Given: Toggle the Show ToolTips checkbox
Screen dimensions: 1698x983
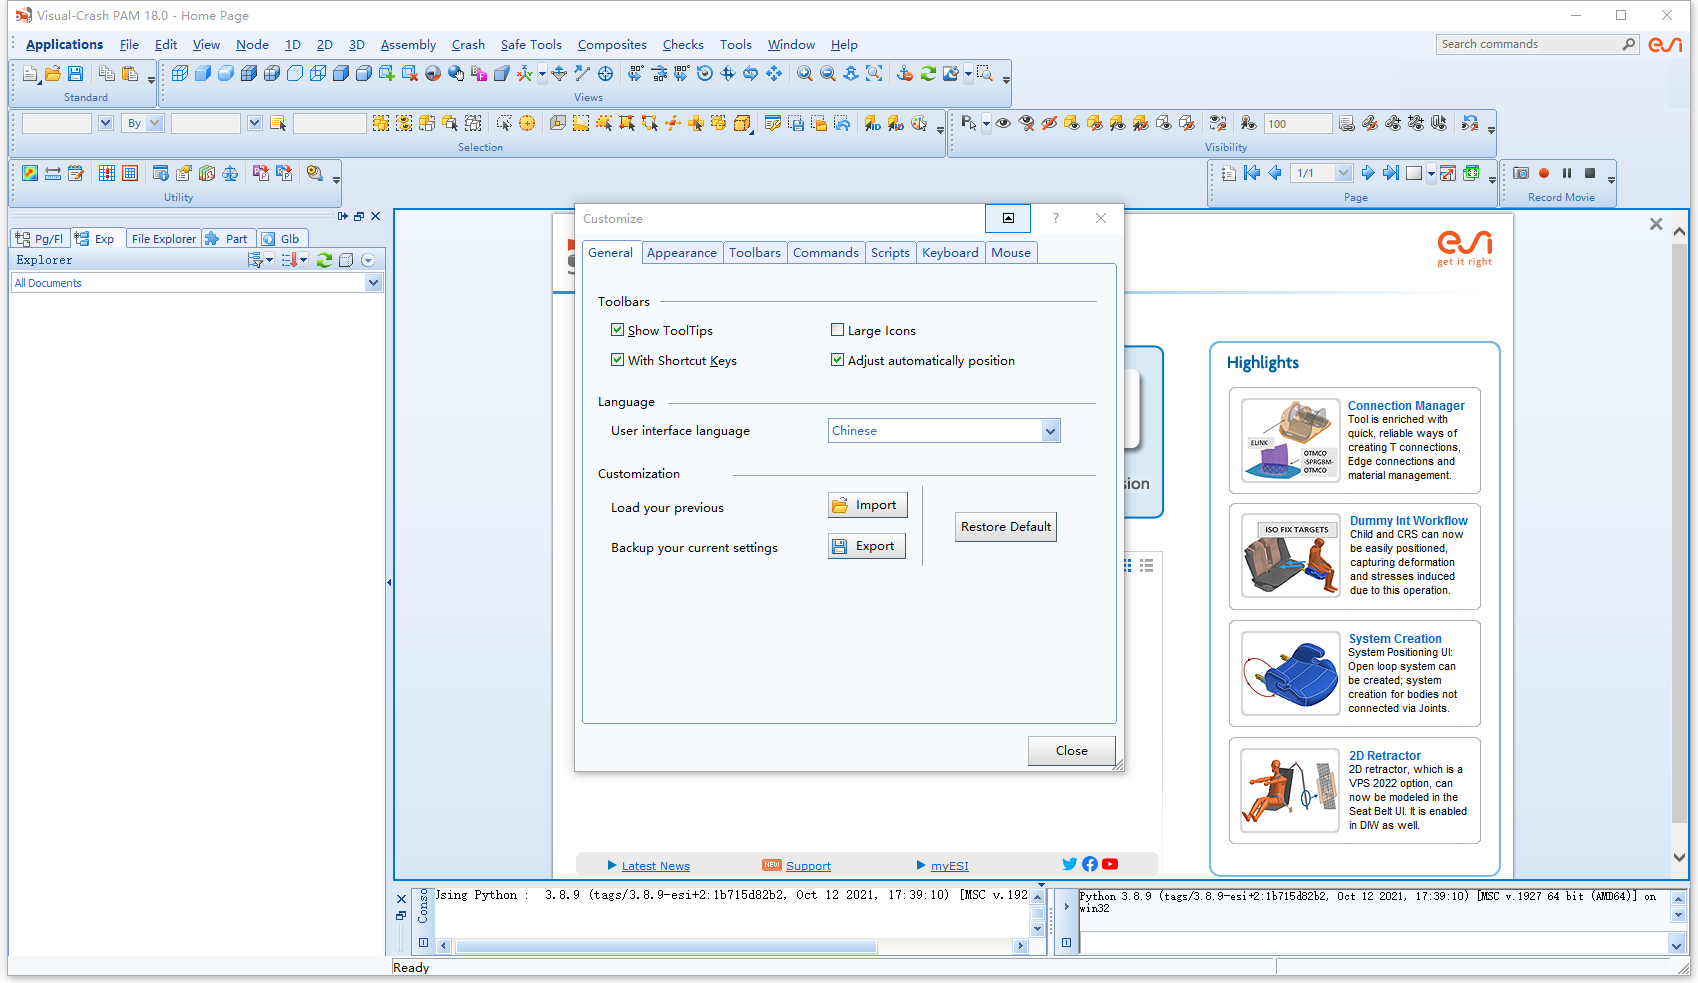Looking at the screenshot, I should [618, 330].
